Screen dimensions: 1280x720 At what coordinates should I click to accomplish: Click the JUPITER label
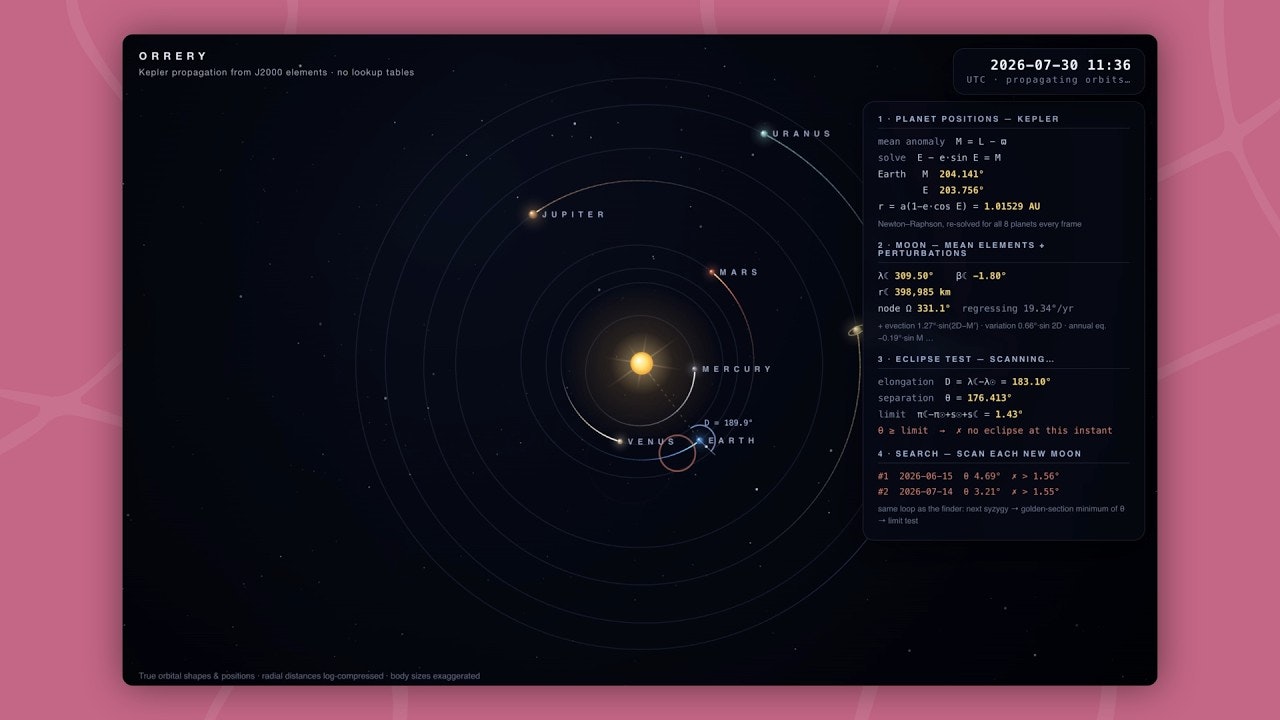click(x=573, y=215)
